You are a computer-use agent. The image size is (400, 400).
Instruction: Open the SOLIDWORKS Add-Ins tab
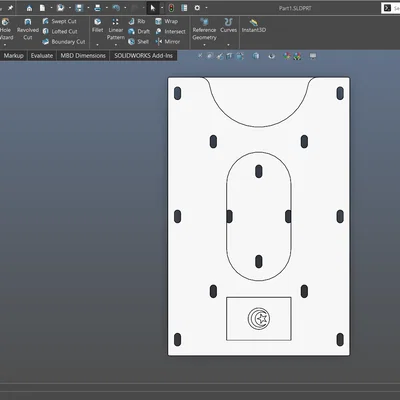point(143,56)
